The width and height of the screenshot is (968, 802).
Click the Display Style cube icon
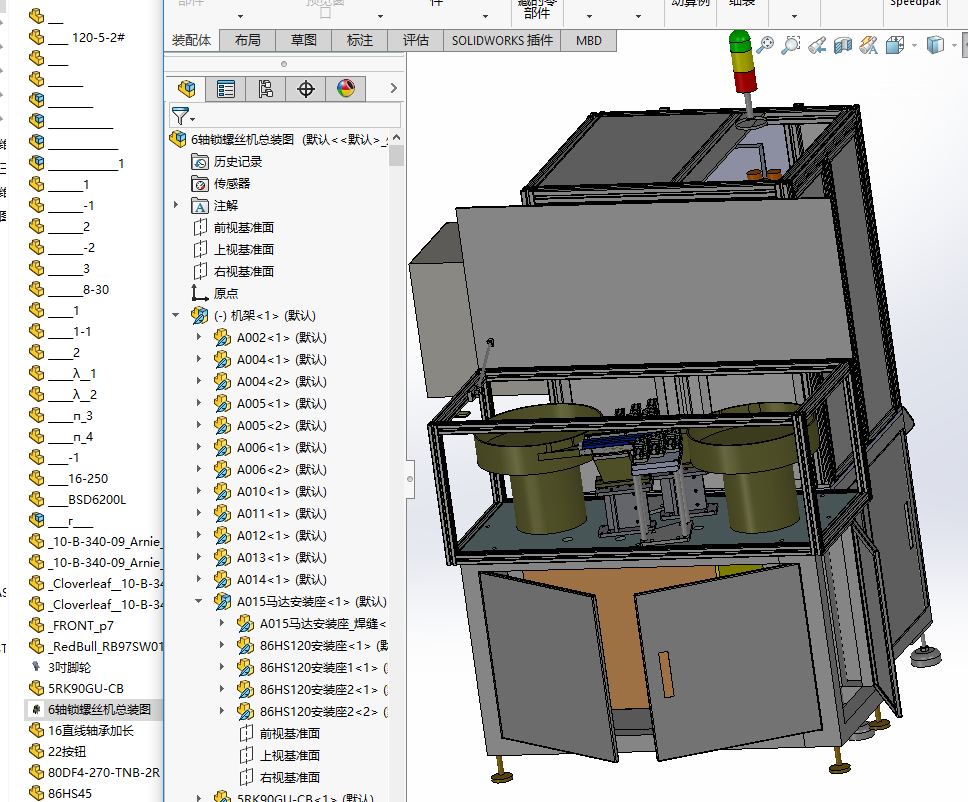click(935, 45)
